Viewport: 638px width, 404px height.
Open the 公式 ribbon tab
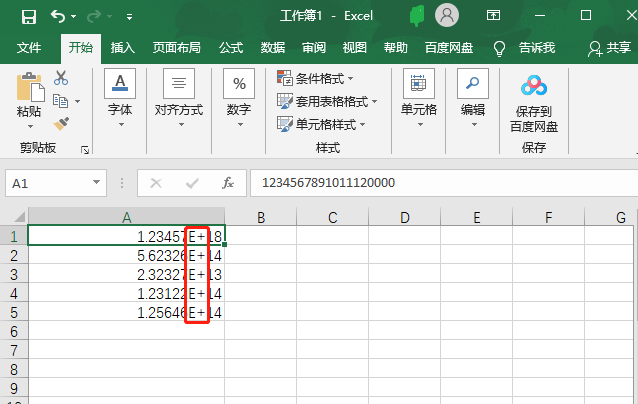coord(231,47)
